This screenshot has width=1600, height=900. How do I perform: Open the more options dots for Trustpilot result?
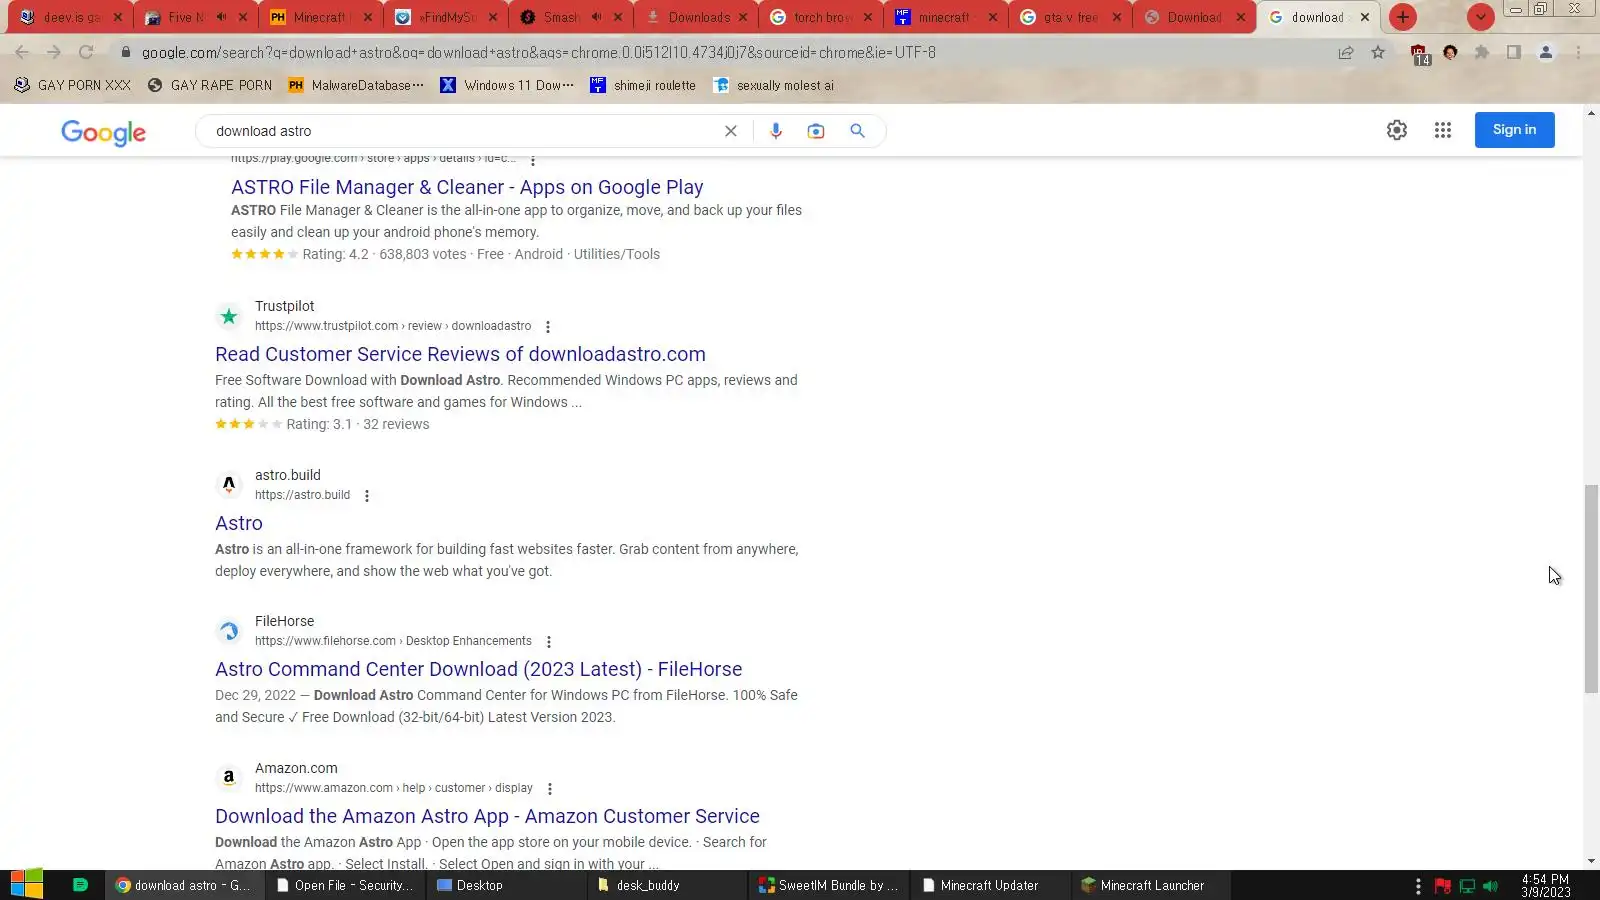coord(548,327)
